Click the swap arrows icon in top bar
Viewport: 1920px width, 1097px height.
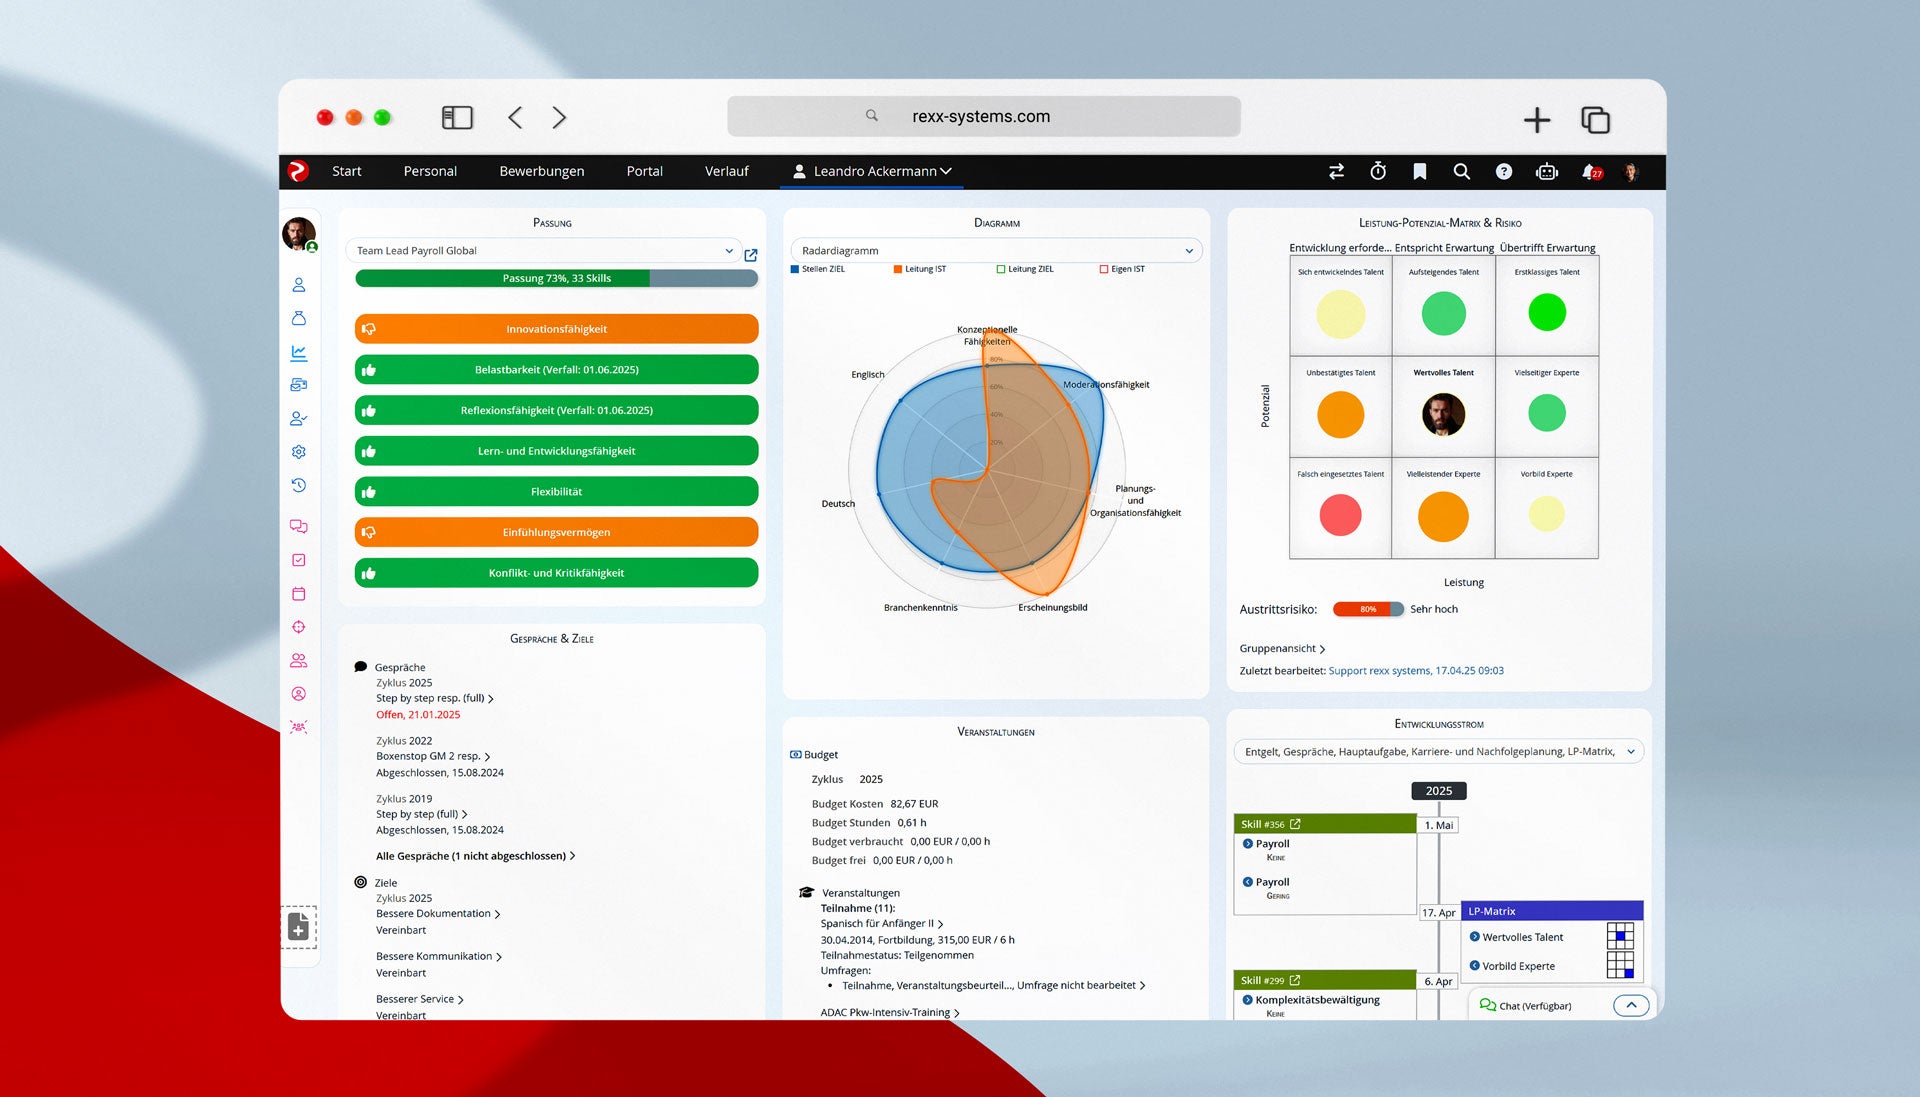point(1336,171)
